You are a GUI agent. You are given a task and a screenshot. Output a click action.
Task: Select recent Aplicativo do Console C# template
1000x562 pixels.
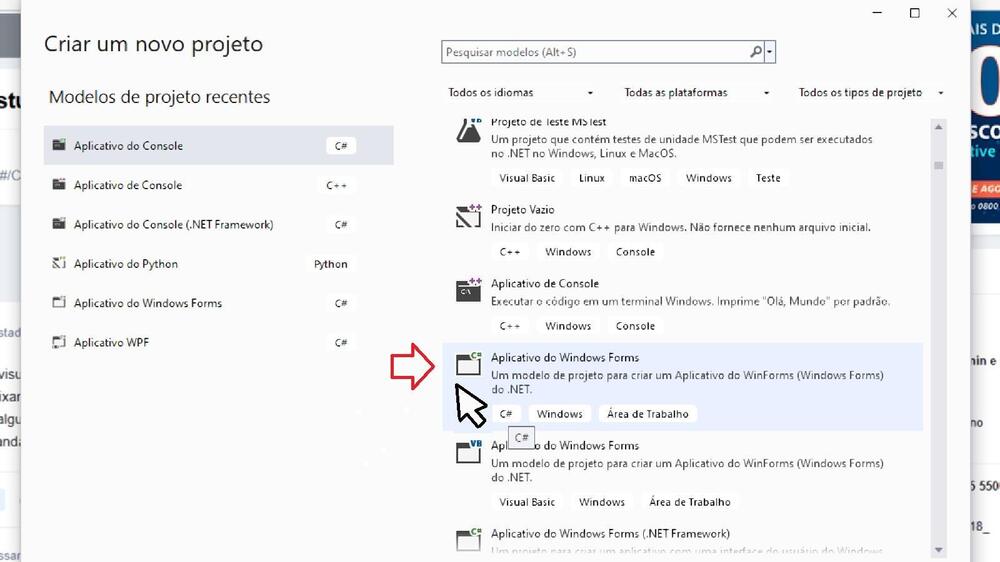click(x=219, y=145)
